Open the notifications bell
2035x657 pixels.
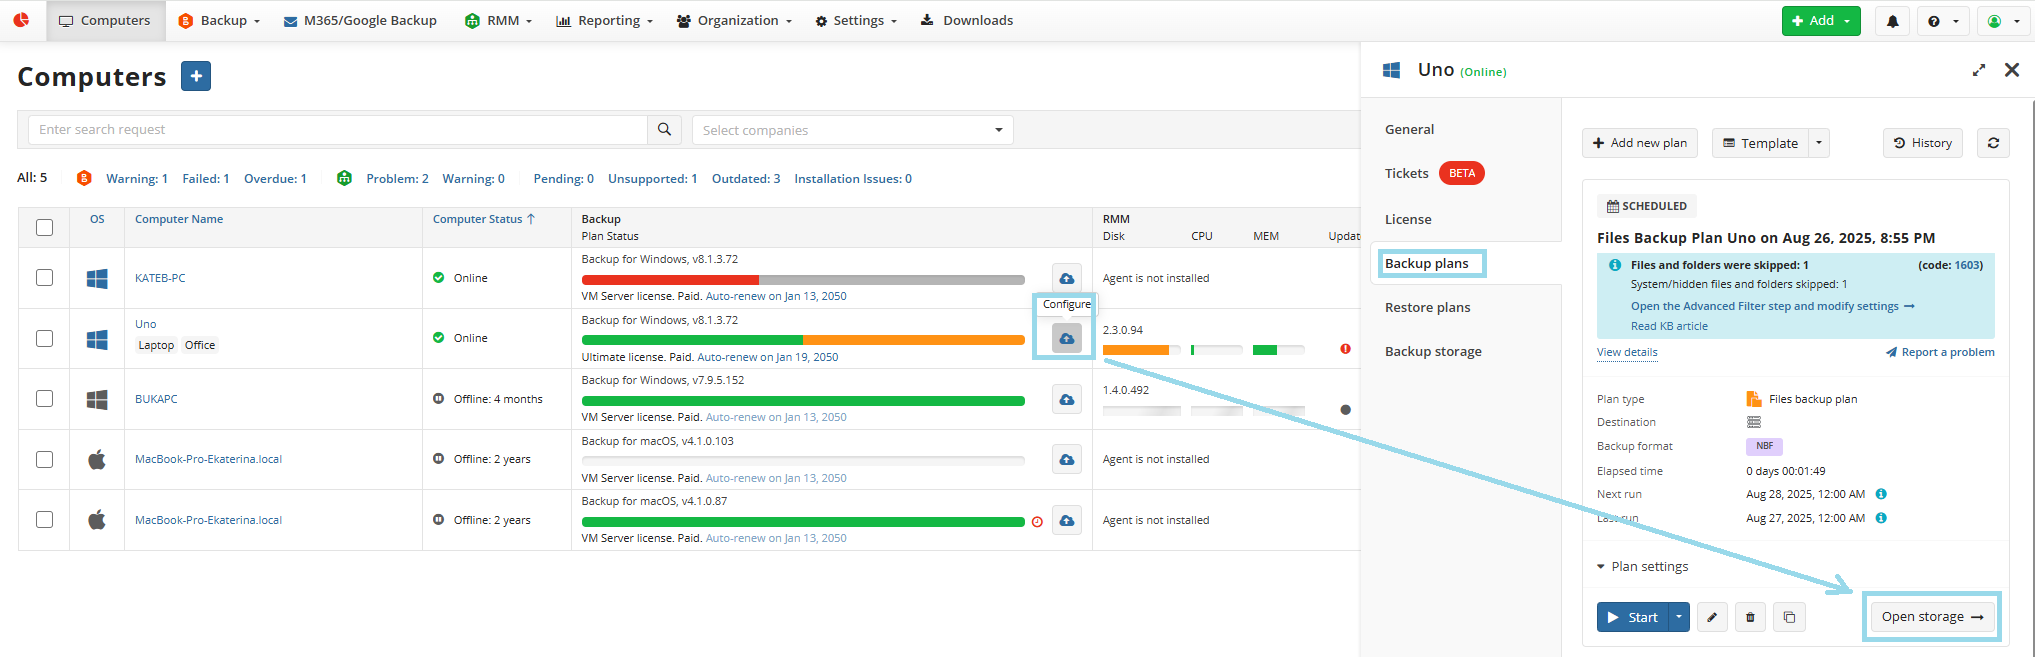tap(1892, 21)
